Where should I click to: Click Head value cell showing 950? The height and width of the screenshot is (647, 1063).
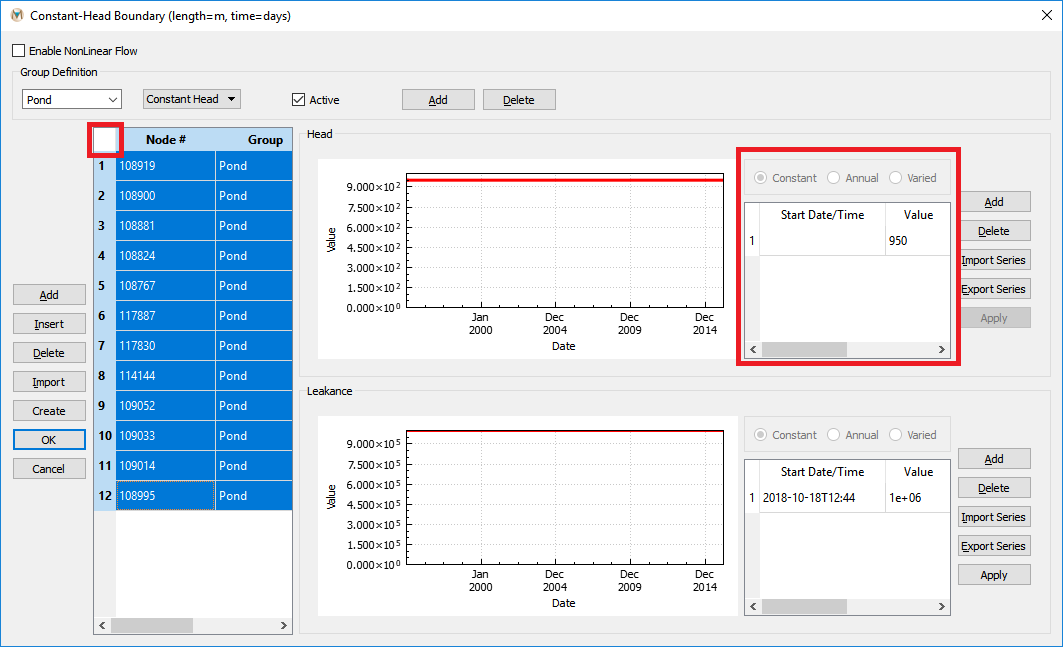coord(917,241)
